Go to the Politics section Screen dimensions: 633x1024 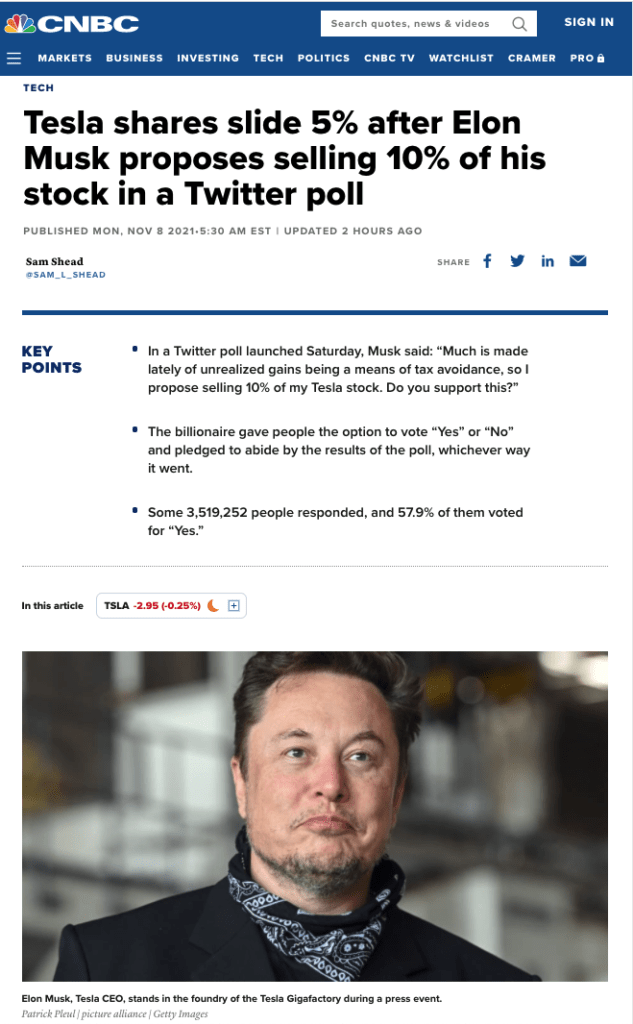click(x=323, y=58)
